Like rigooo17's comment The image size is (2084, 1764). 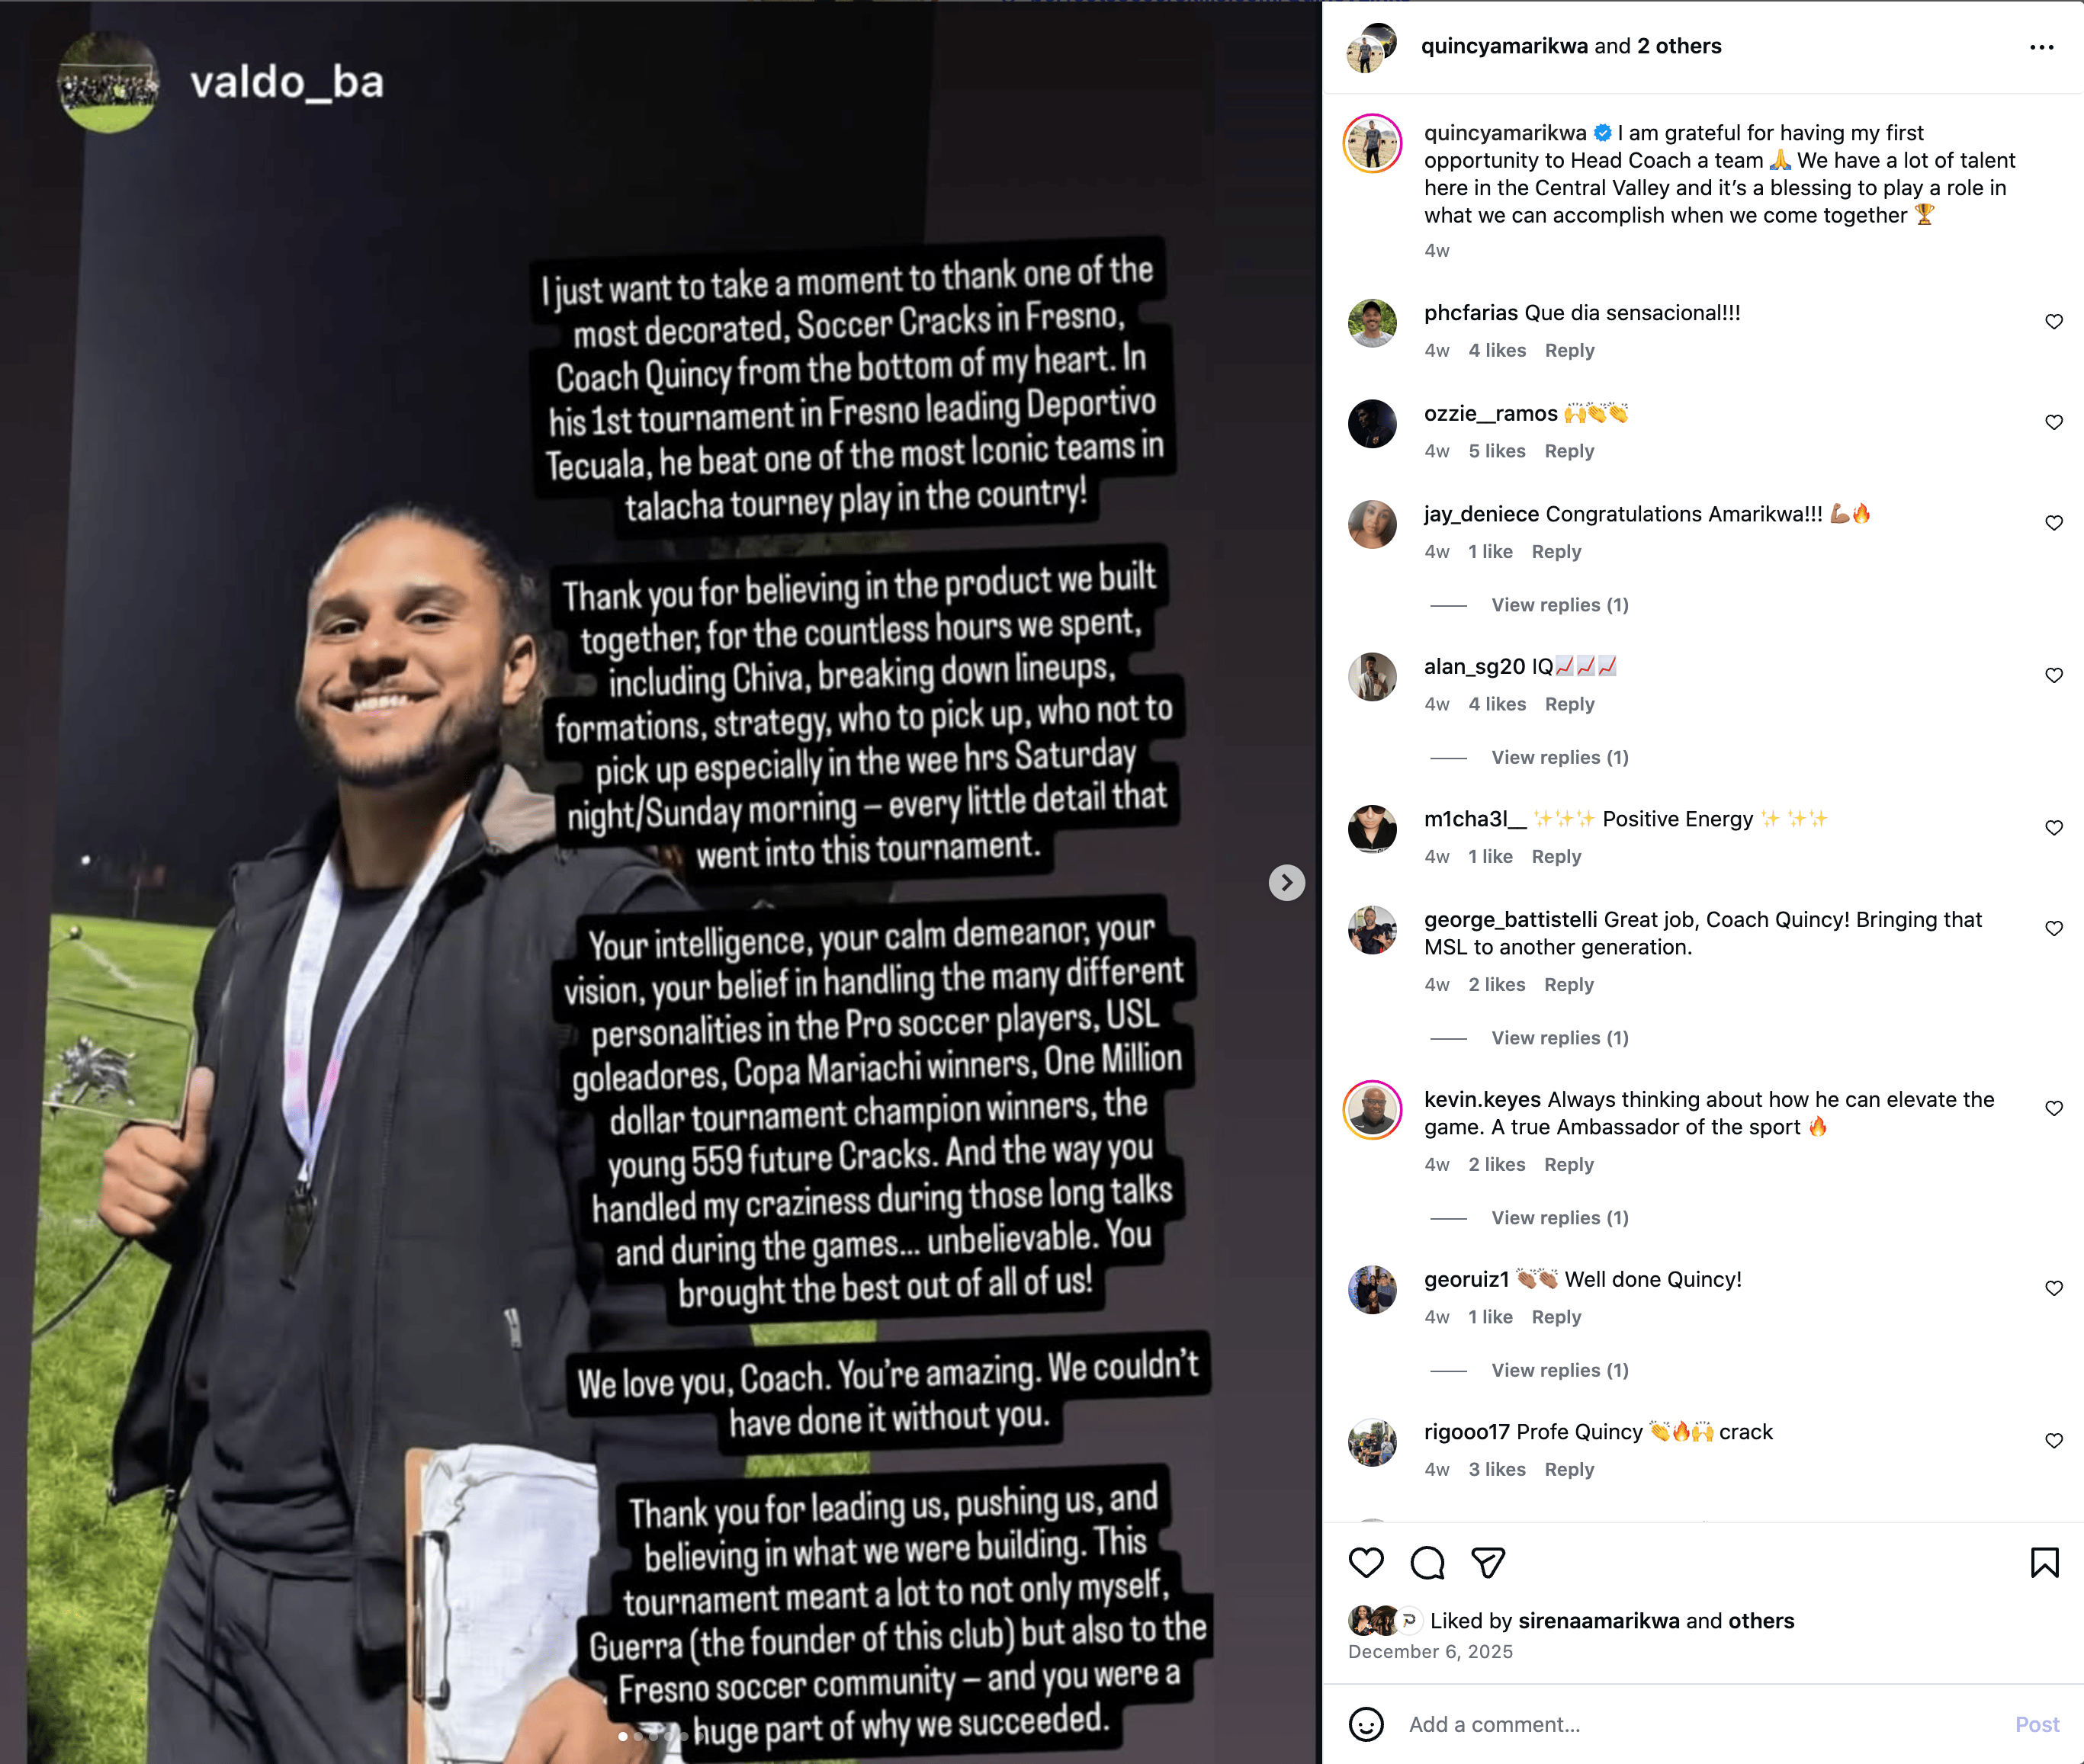coord(2053,1440)
